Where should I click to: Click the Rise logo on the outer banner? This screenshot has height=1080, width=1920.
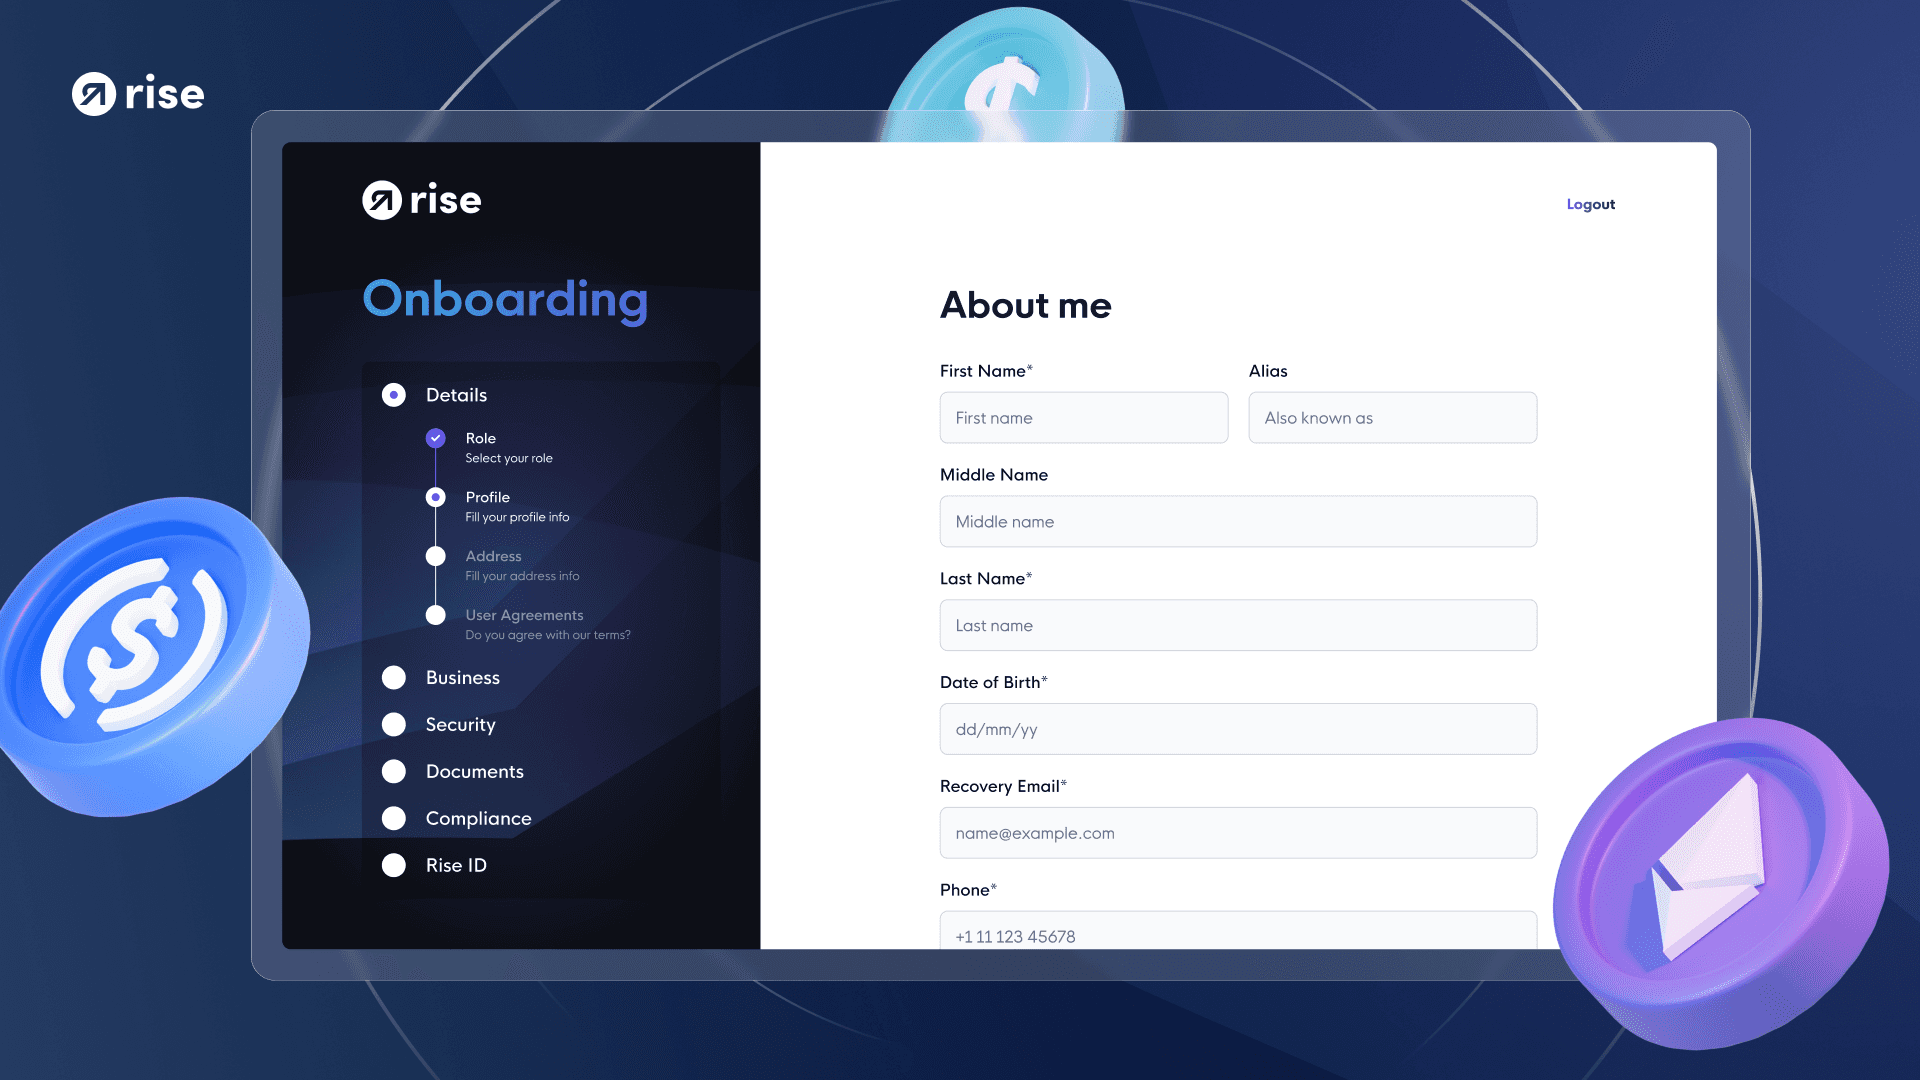pyautogui.click(x=138, y=94)
